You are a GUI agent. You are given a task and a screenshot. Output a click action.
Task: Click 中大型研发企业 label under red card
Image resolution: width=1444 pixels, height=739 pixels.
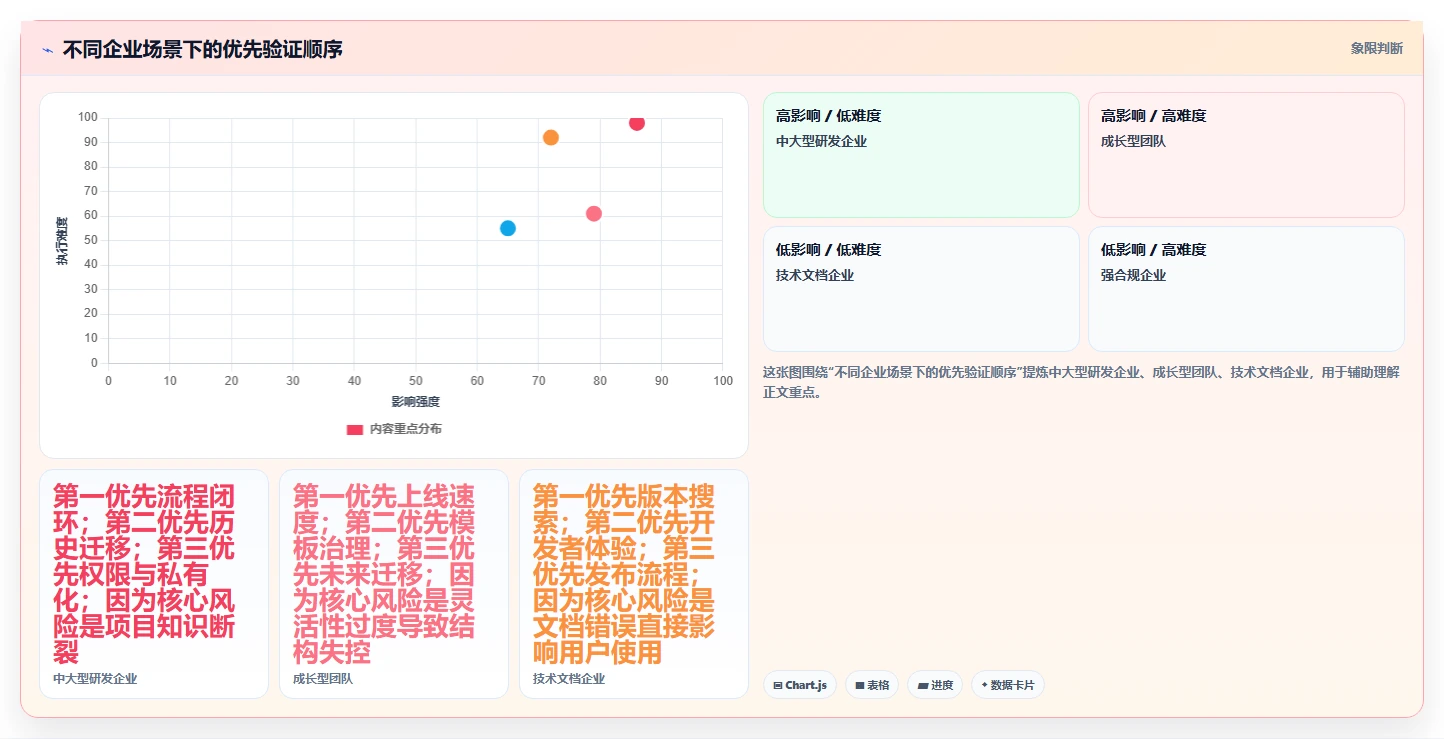click(x=95, y=678)
